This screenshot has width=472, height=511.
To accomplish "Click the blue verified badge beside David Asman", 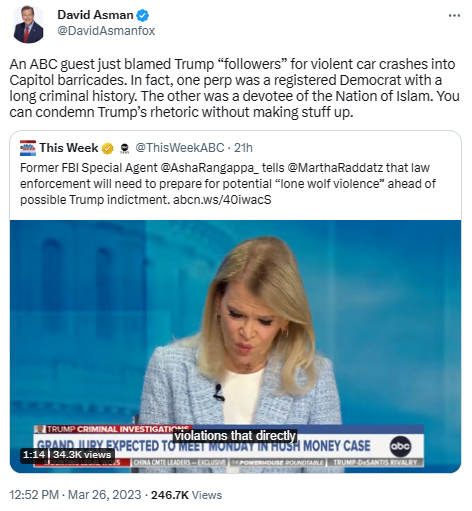I will click(x=143, y=15).
